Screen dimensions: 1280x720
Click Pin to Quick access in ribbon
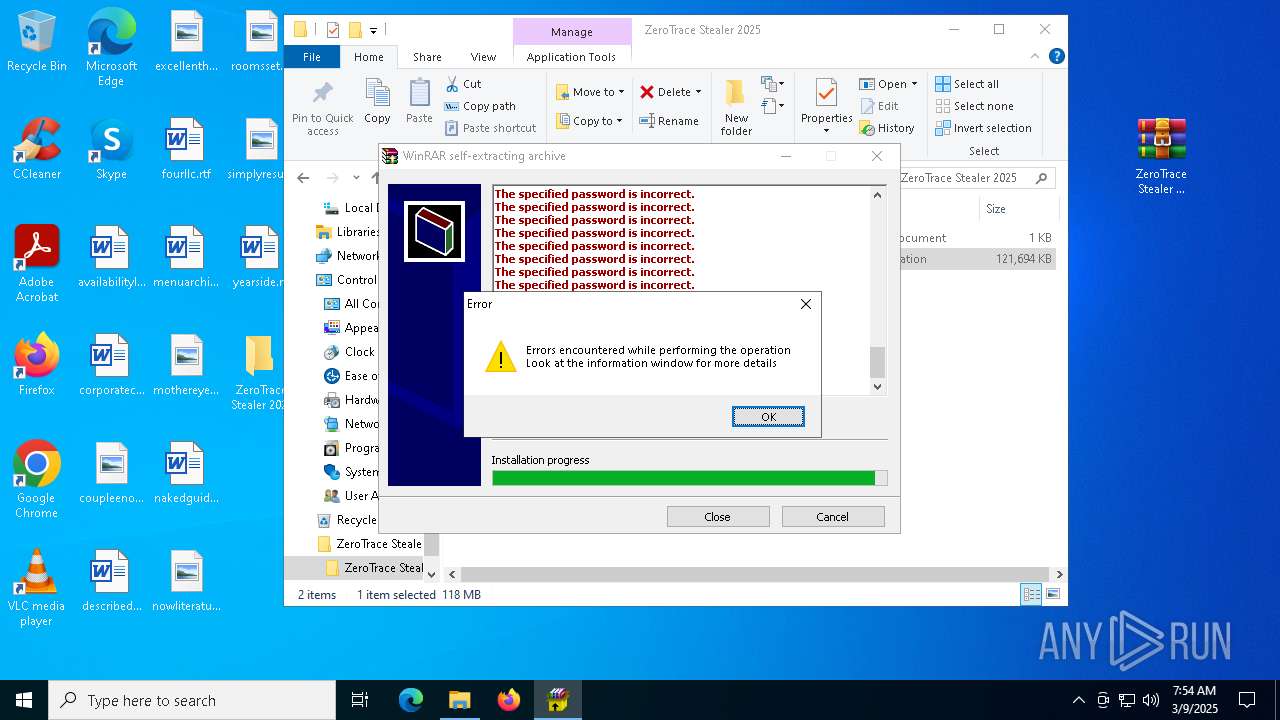tap(322, 109)
